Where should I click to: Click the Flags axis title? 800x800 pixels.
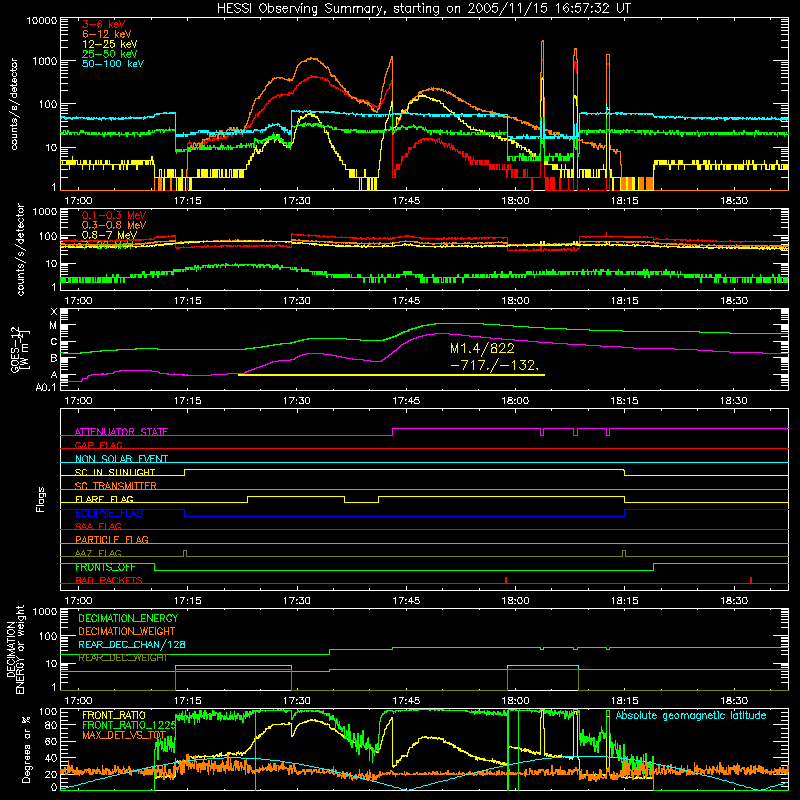click(x=41, y=500)
